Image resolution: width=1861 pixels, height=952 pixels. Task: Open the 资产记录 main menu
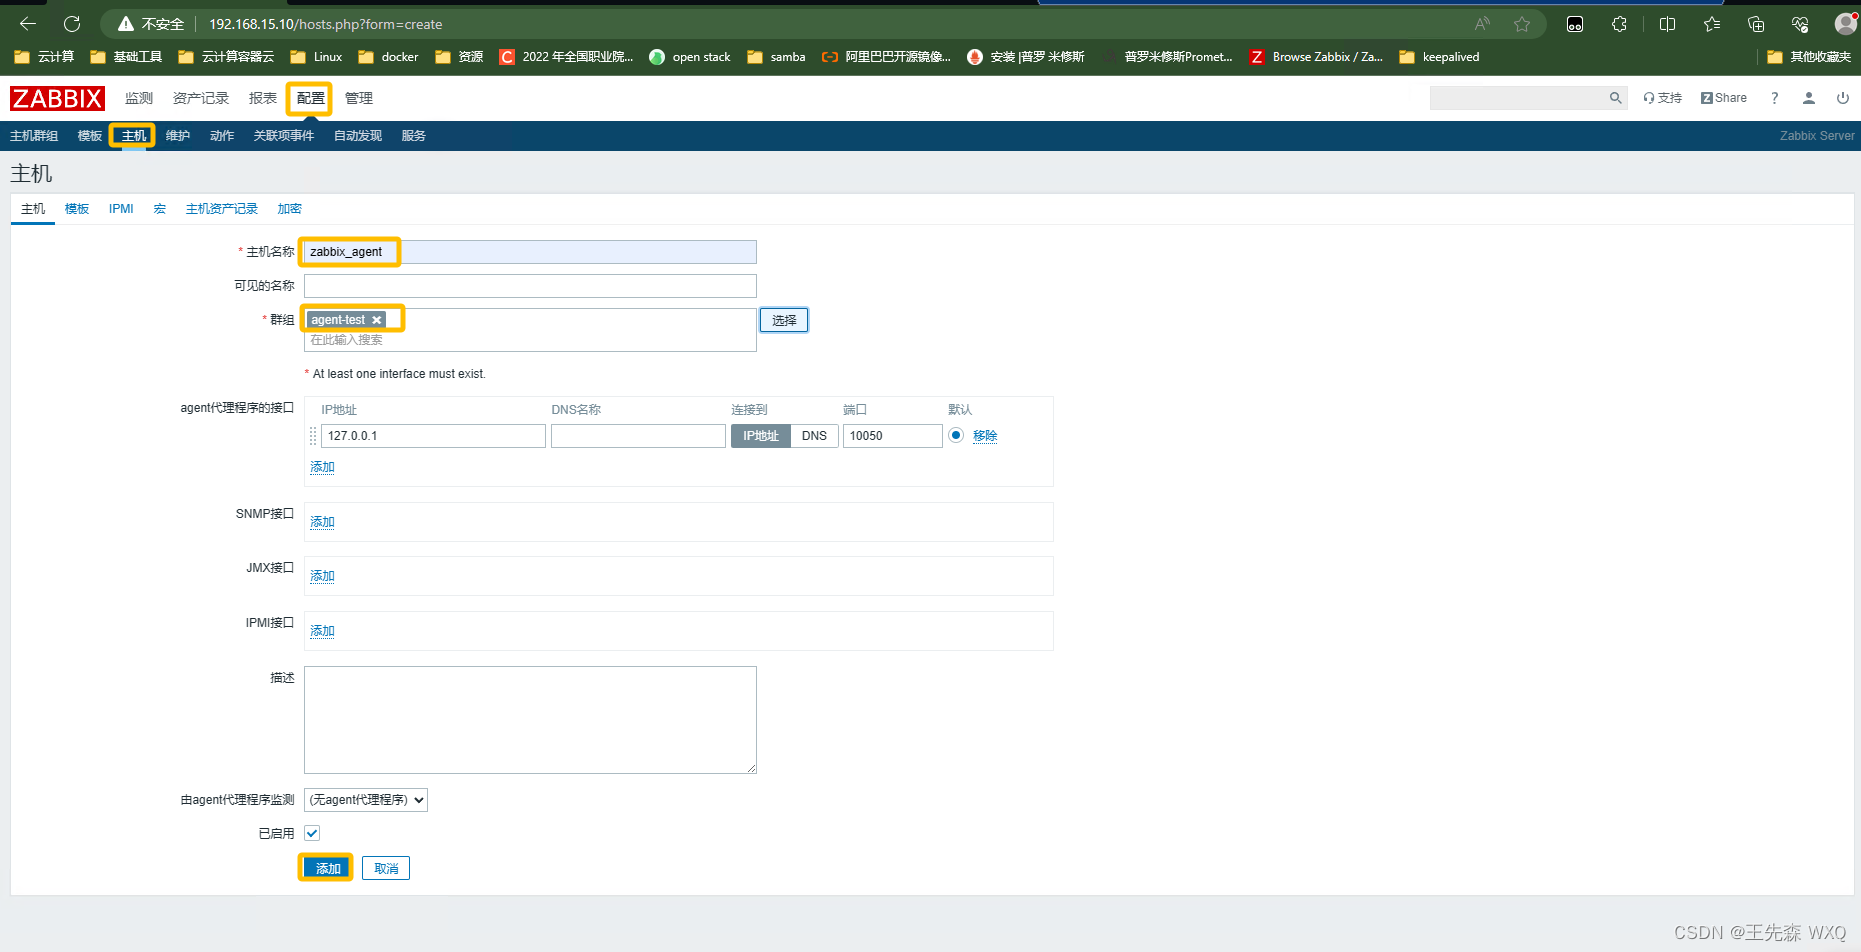click(x=201, y=98)
